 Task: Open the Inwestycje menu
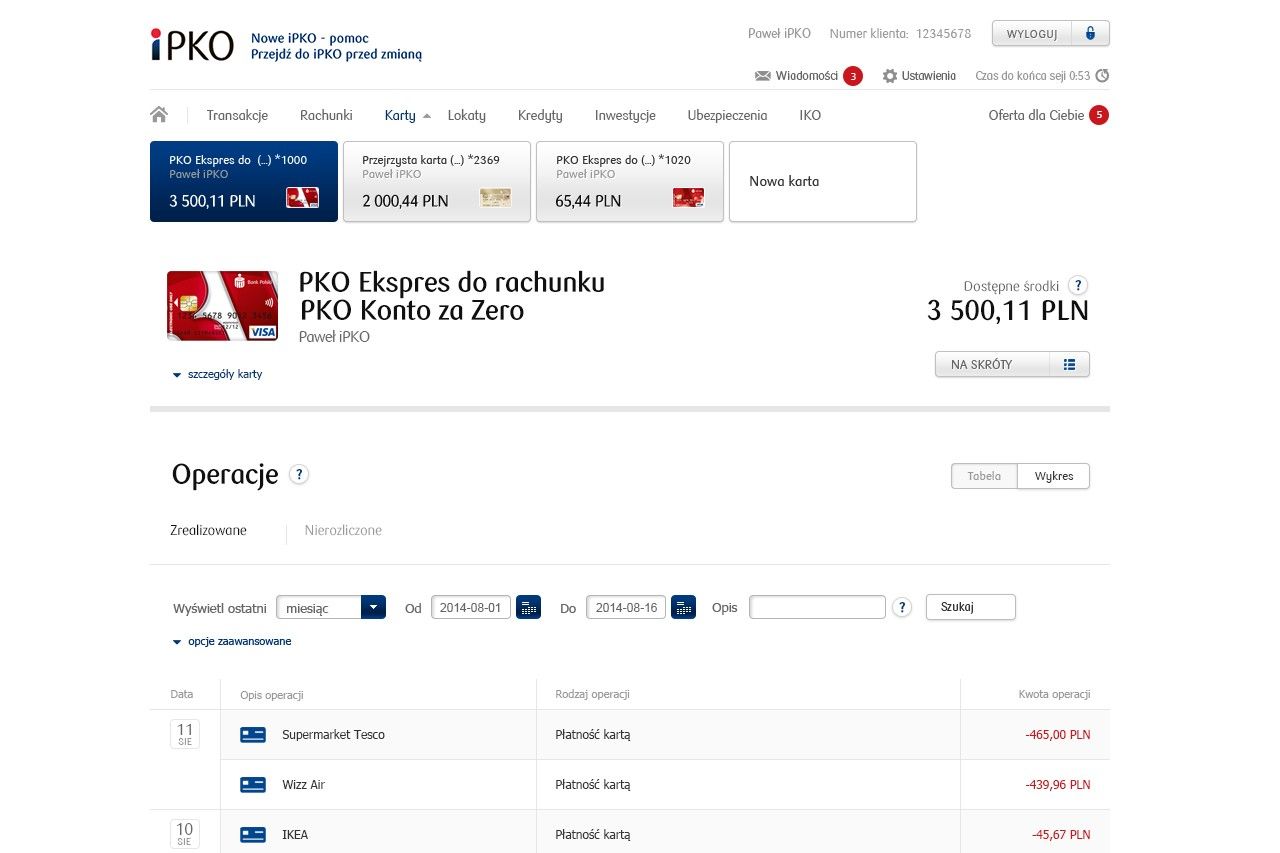click(625, 115)
